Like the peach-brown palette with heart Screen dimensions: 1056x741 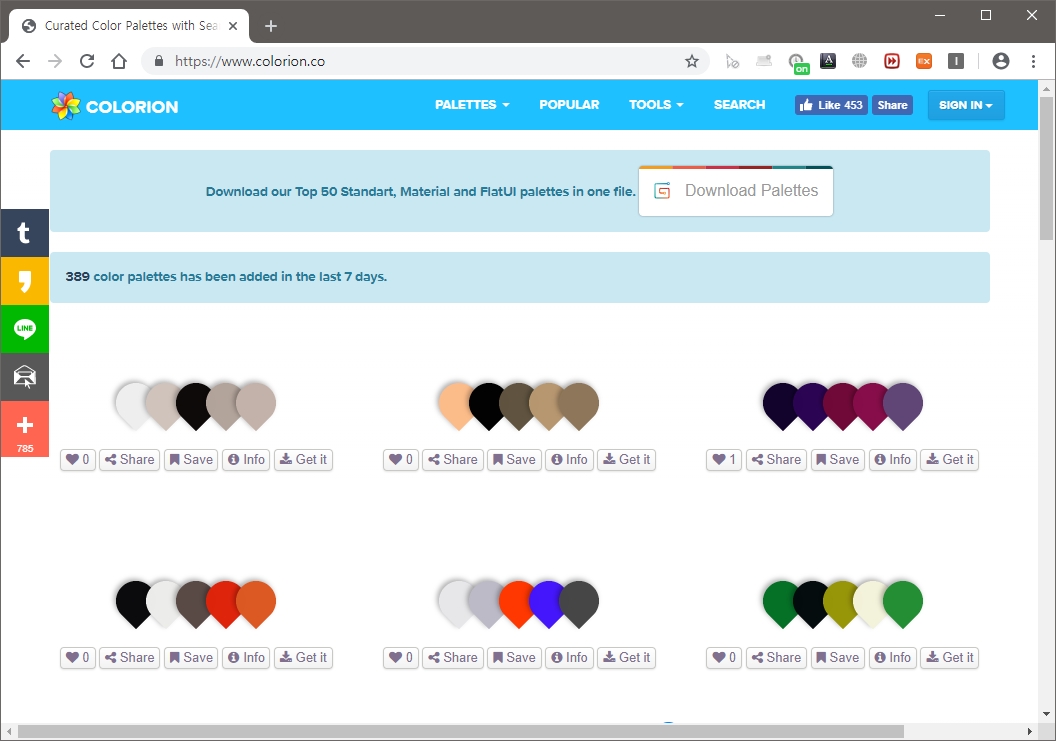[401, 459]
